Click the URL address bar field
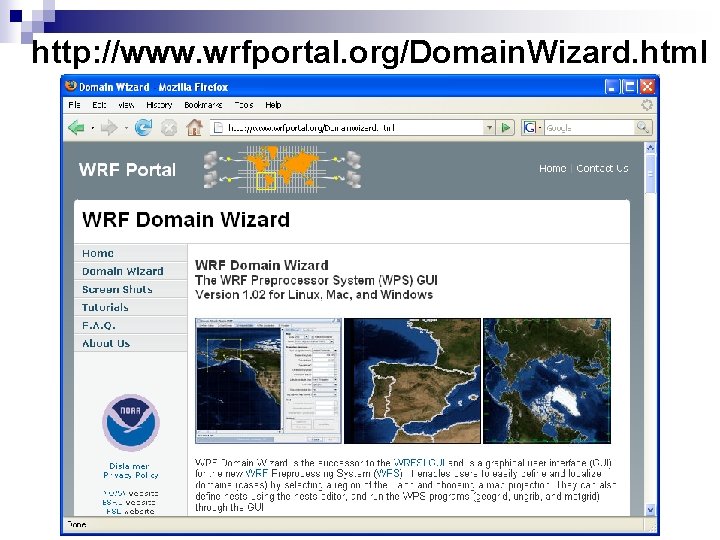The image size is (720, 540). [354, 127]
